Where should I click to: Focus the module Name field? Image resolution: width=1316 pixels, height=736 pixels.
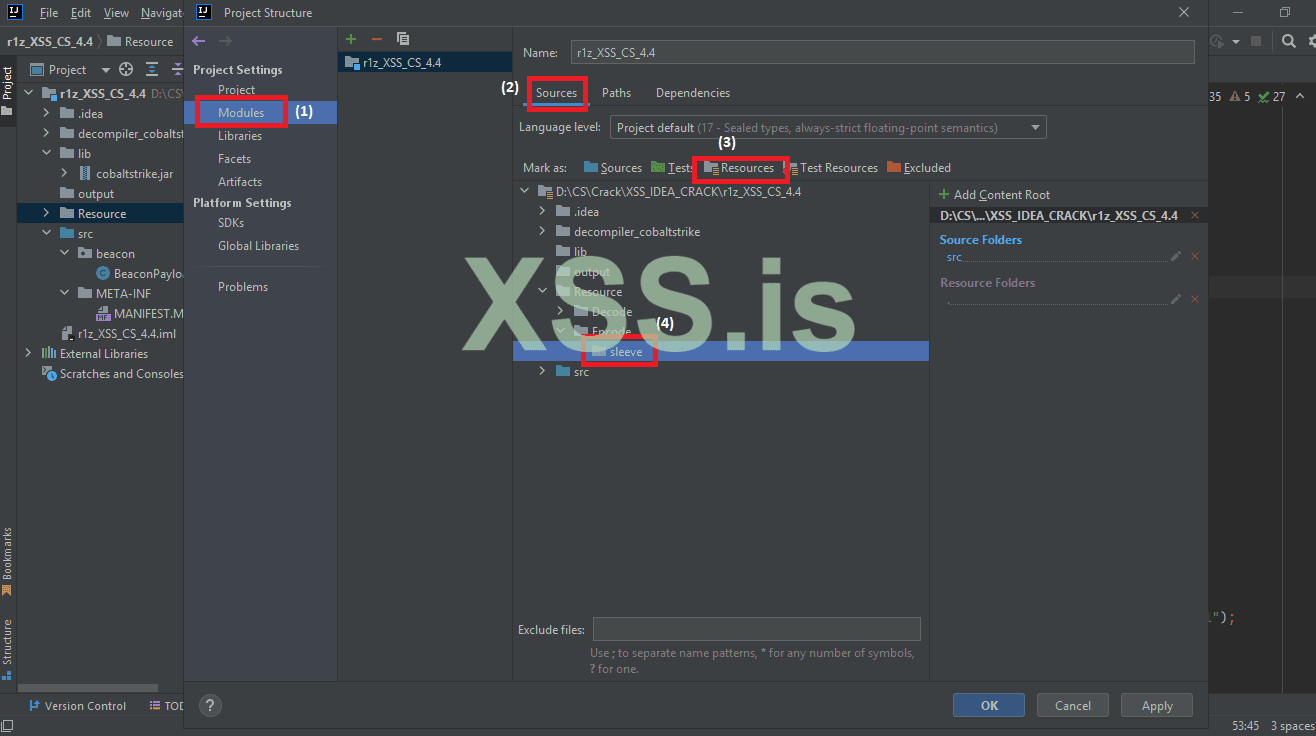click(882, 52)
